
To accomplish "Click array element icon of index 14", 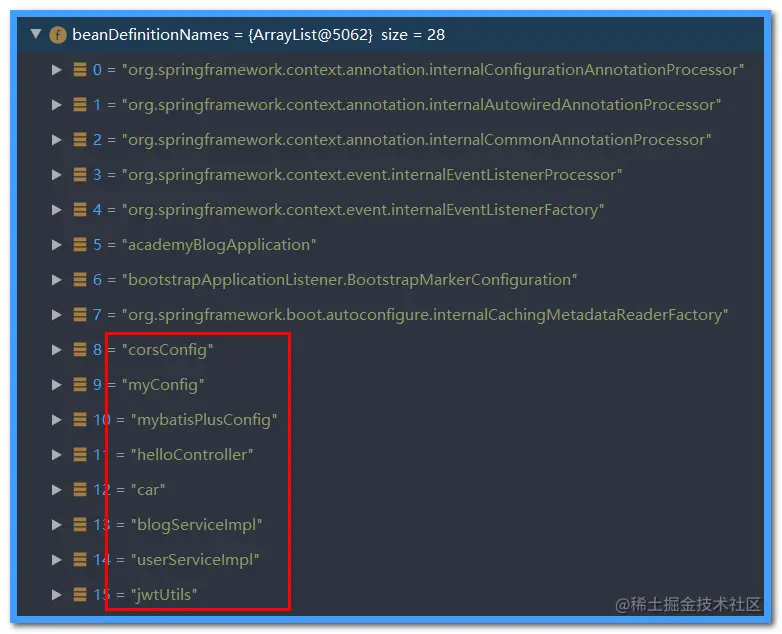I will pos(80,559).
